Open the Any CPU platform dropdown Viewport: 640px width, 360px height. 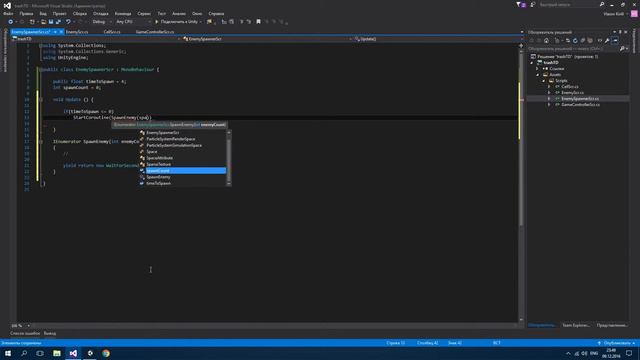(133, 22)
